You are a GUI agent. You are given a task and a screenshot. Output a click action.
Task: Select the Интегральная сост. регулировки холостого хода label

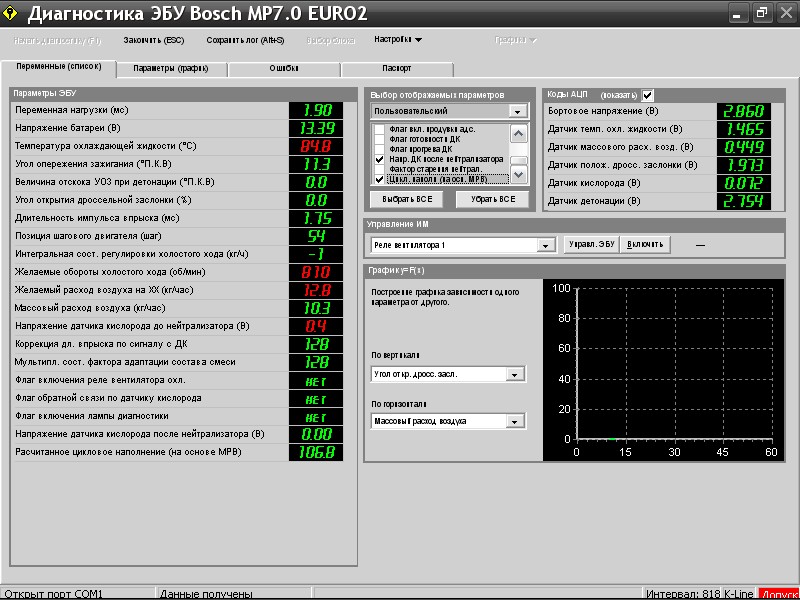point(132,254)
